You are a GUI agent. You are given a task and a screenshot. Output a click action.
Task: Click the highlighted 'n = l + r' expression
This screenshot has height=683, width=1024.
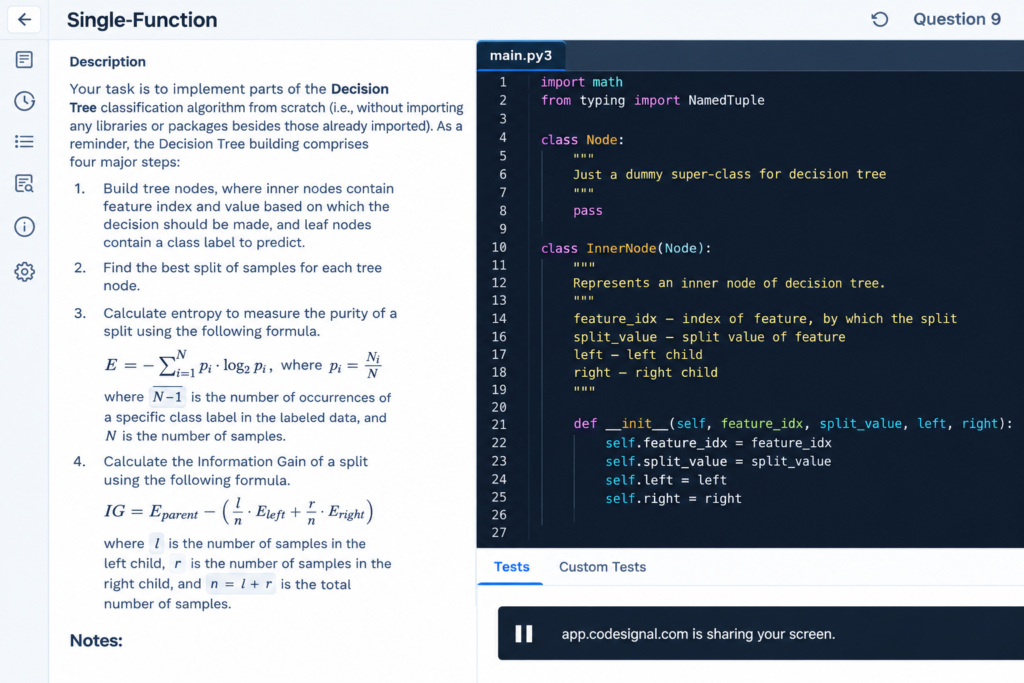pyautogui.click(x=240, y=584)
